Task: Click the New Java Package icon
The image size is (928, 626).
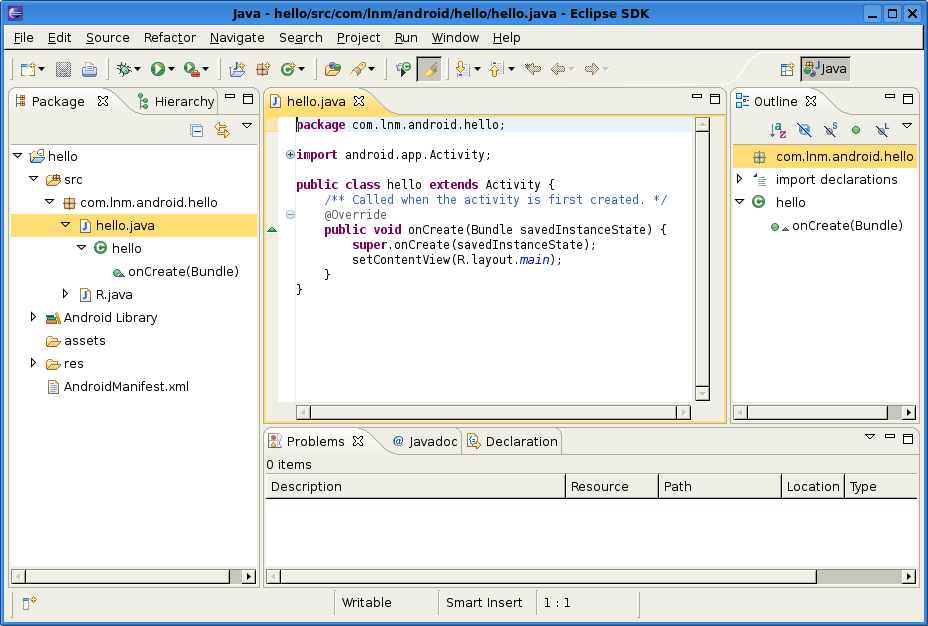Action: 263,69
